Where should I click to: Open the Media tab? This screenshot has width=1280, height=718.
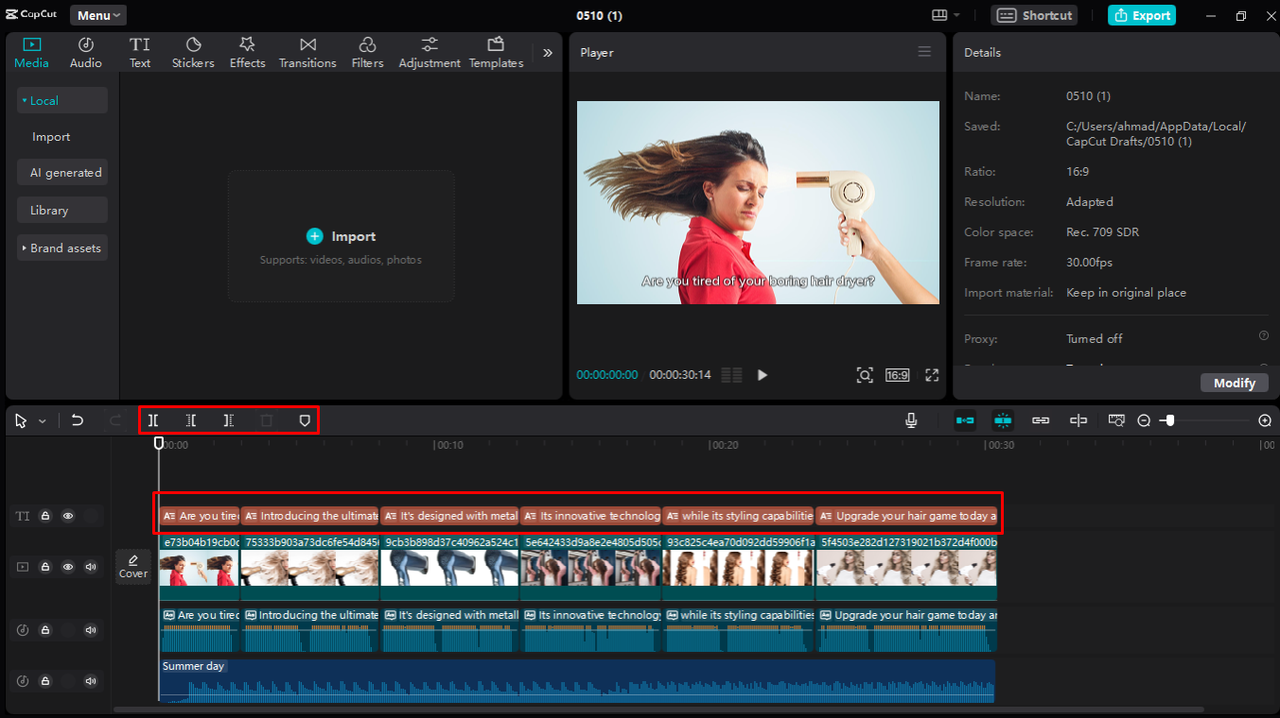pos(31,52)
